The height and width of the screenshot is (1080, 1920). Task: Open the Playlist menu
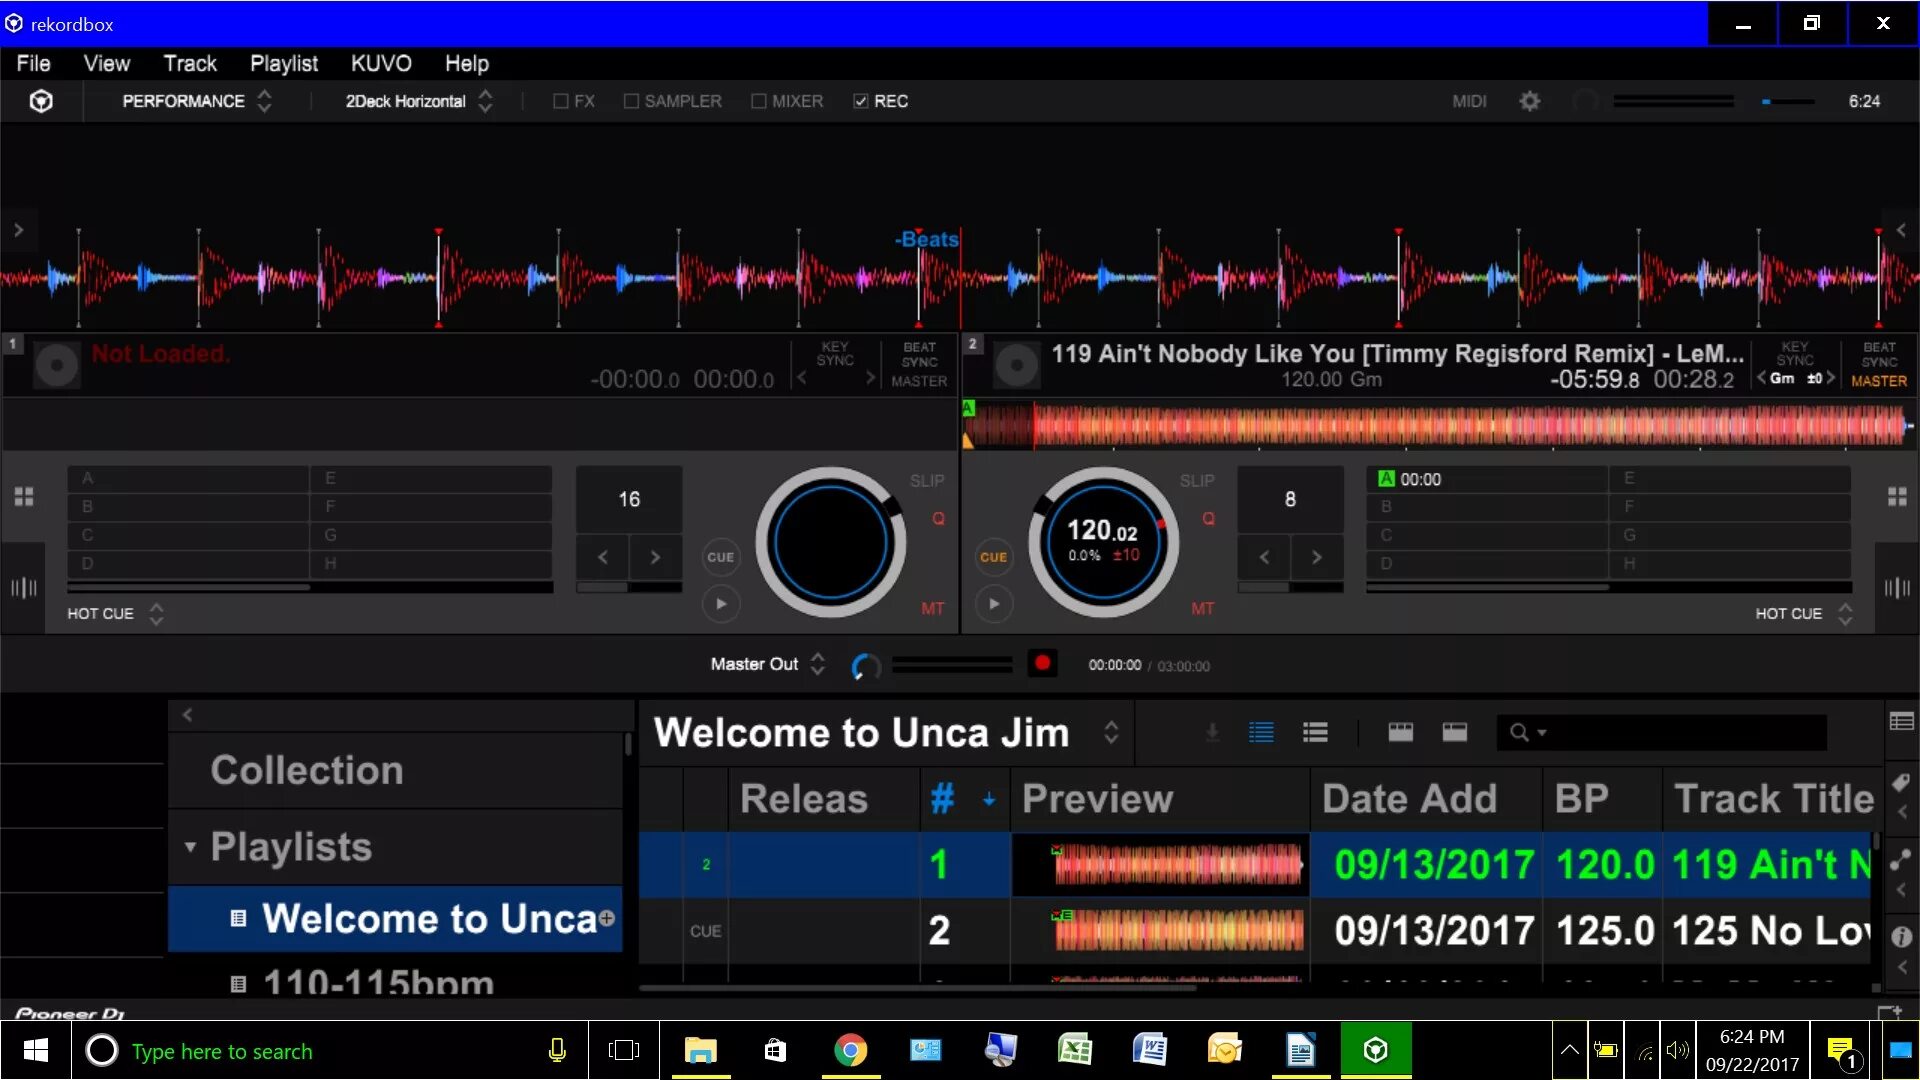[284, 63]
